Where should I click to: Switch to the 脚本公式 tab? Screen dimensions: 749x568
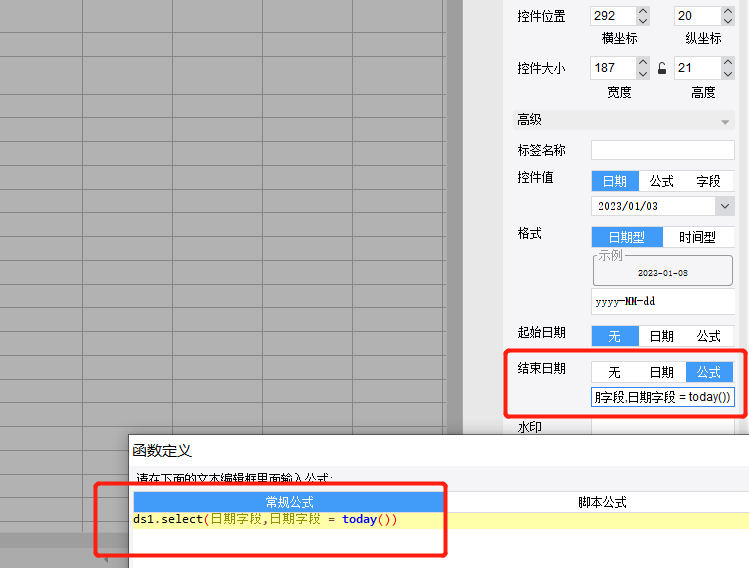coord(602,502)
